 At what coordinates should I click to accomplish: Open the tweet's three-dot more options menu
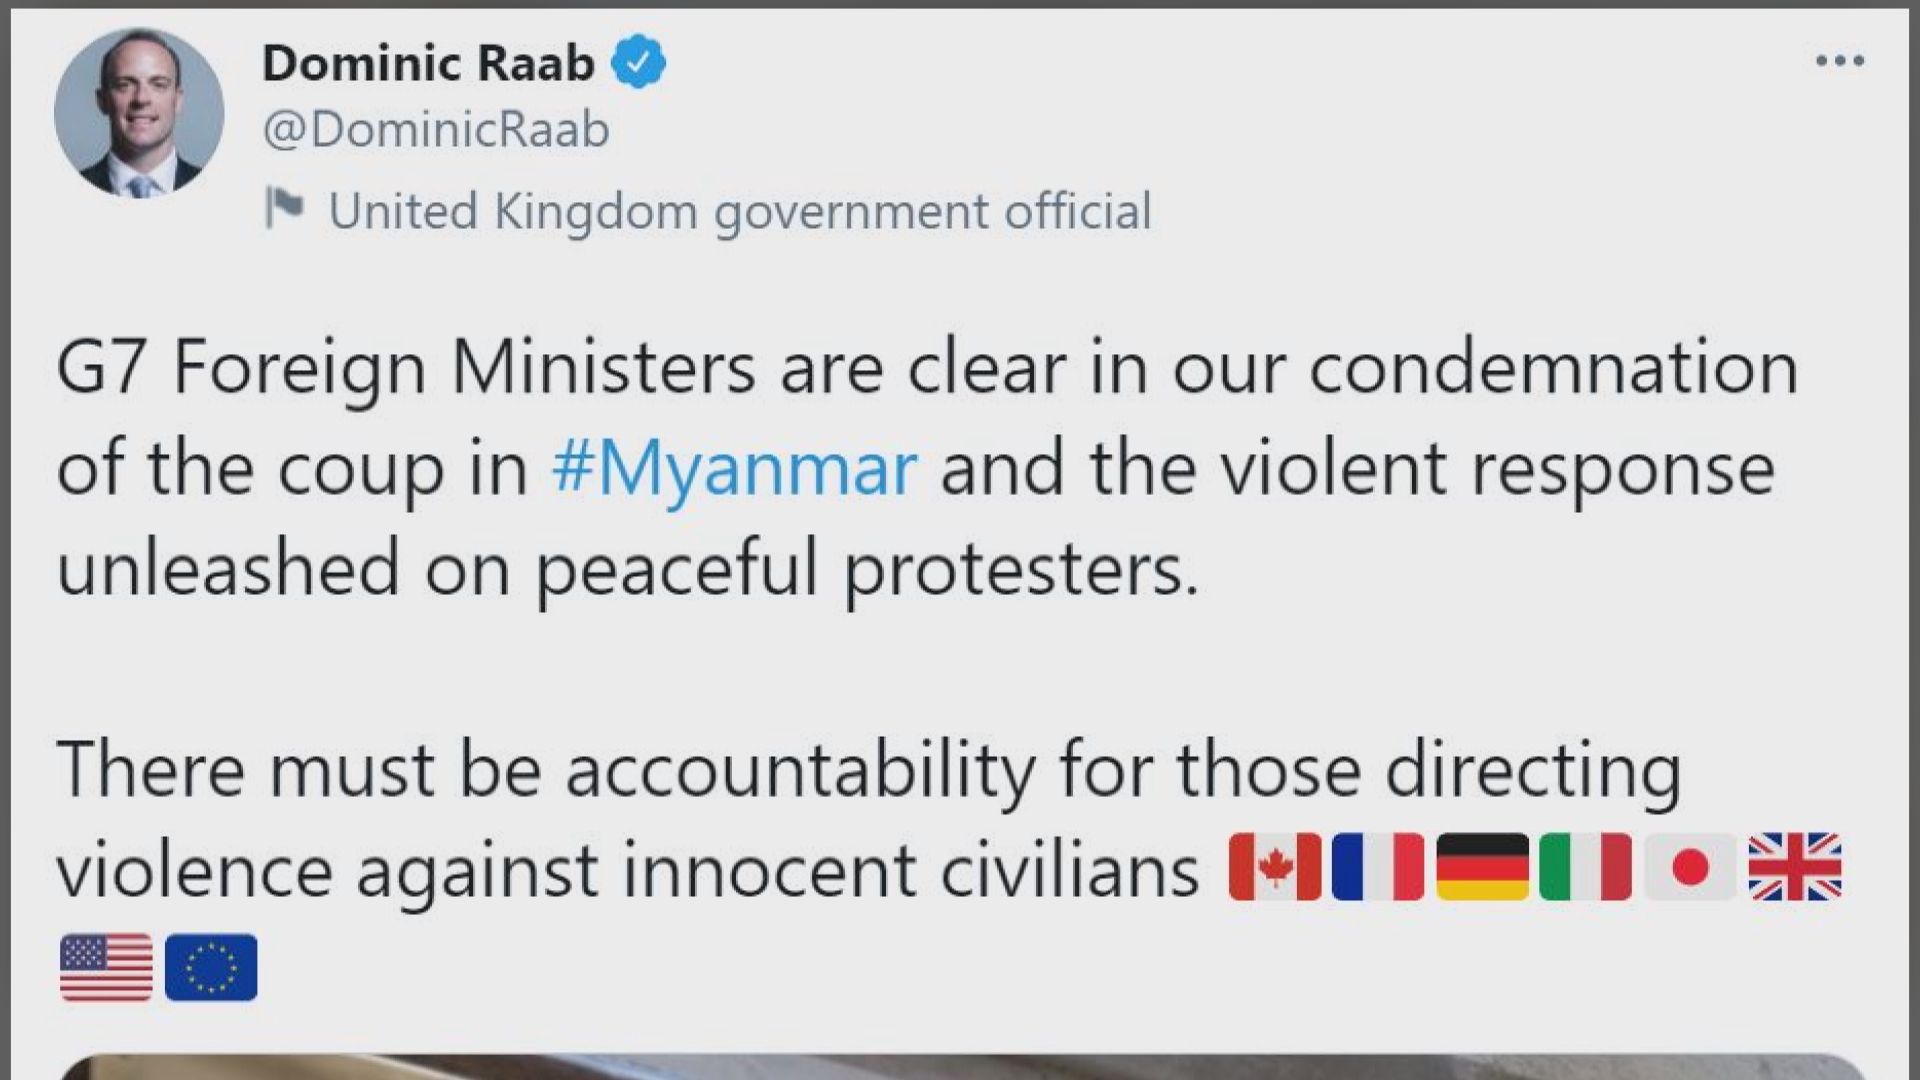click(1840, 61)
